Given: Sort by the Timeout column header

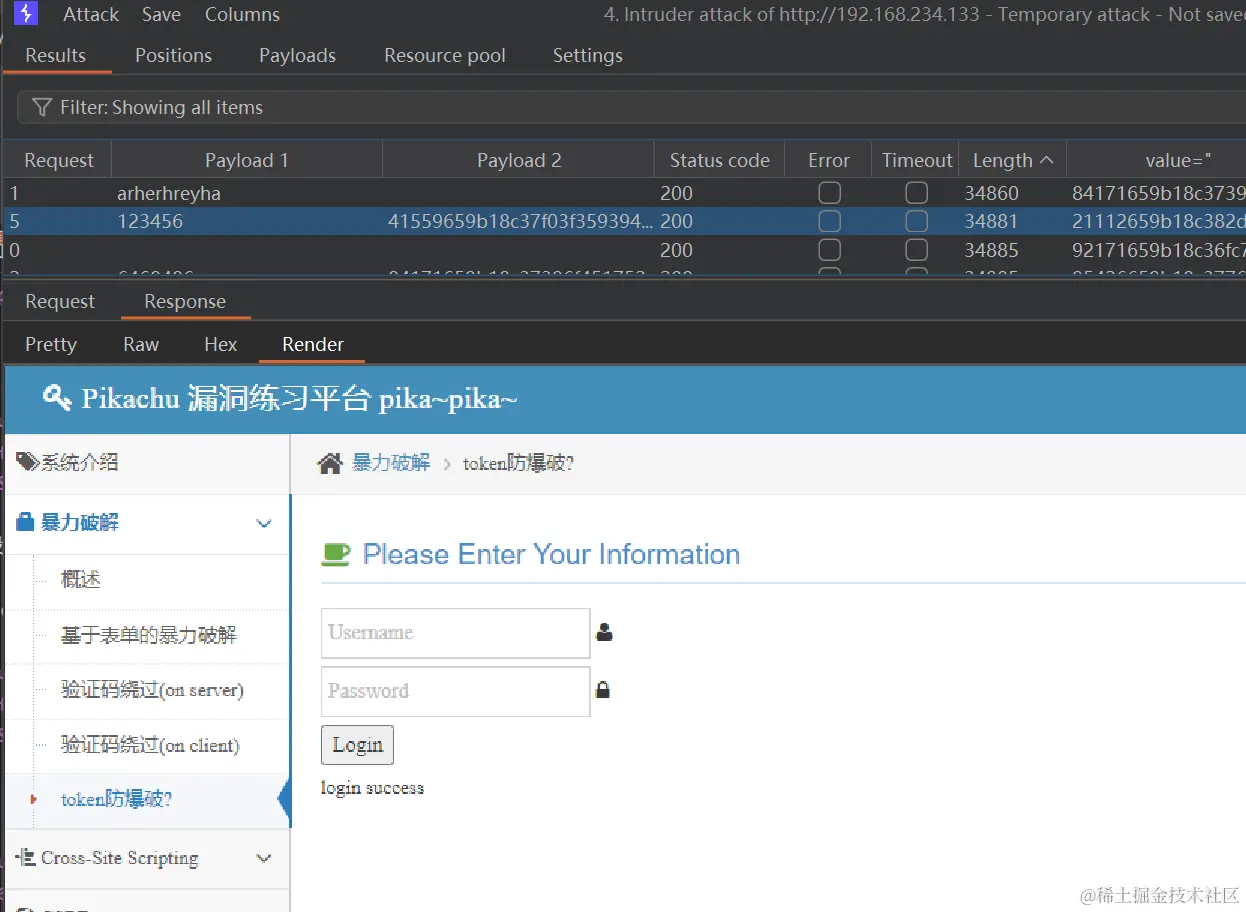Looking at the screenshot, I should pyautogui.click(x=917, y=160).
